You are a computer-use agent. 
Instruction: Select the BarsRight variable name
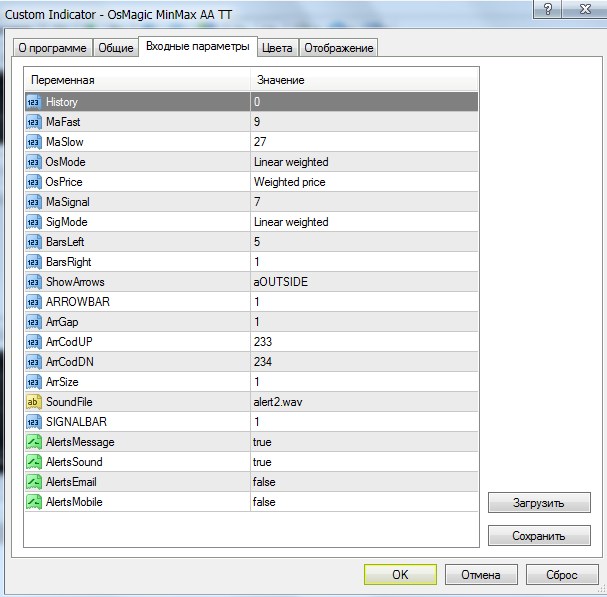coord(69,262)
